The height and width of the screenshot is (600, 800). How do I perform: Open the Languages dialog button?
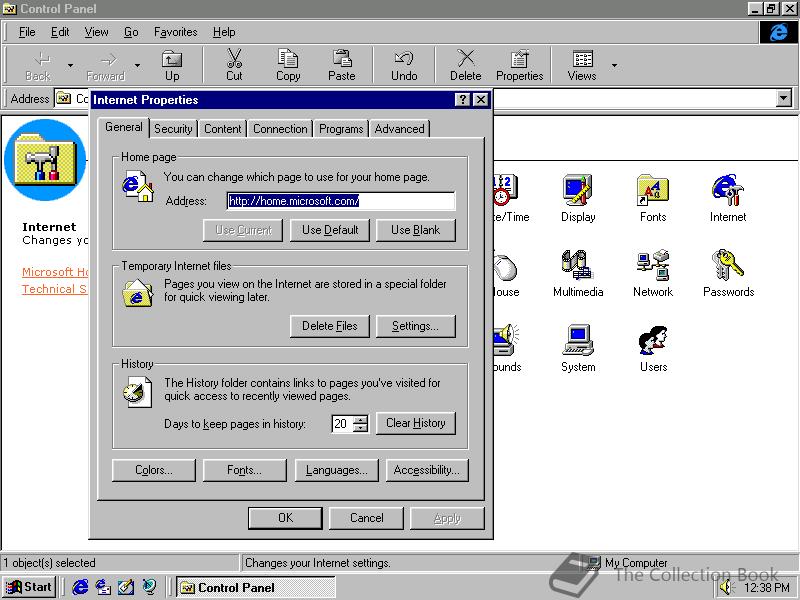coord(336,470)
